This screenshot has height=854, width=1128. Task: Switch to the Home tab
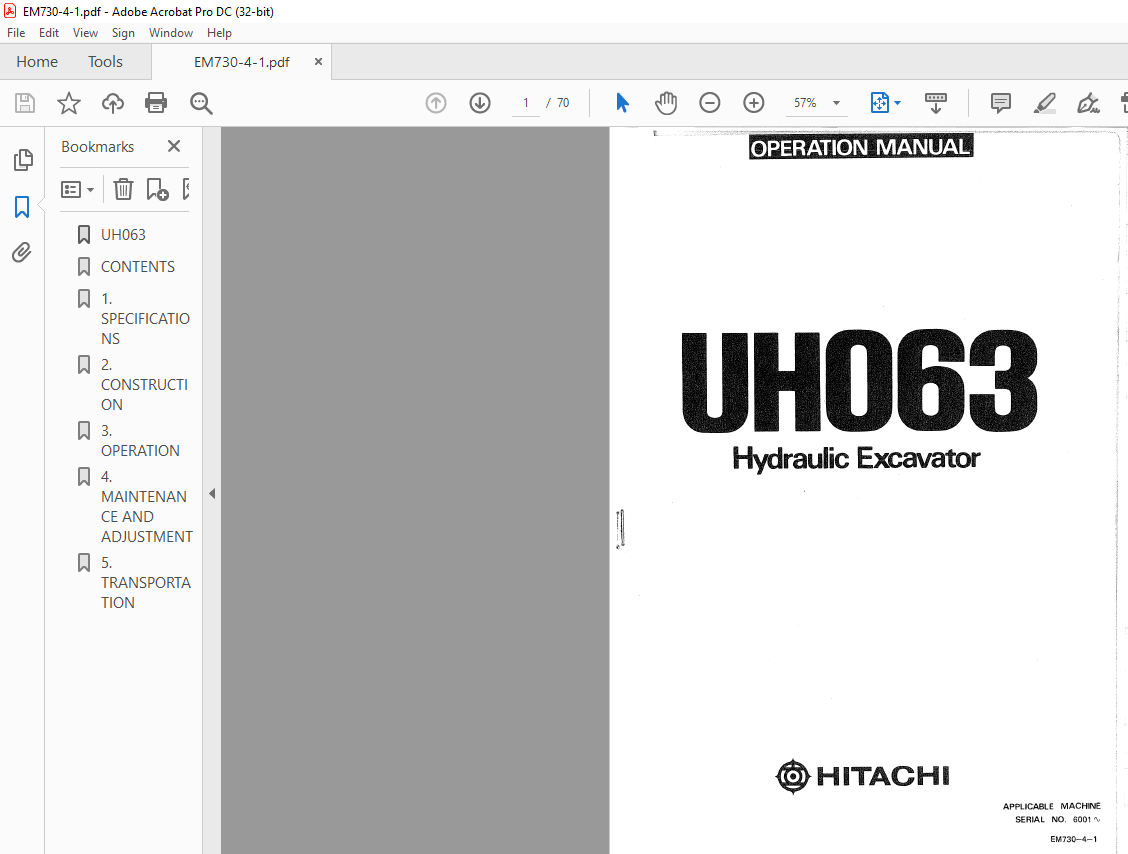pyautogui.click(x=37, y=62)
